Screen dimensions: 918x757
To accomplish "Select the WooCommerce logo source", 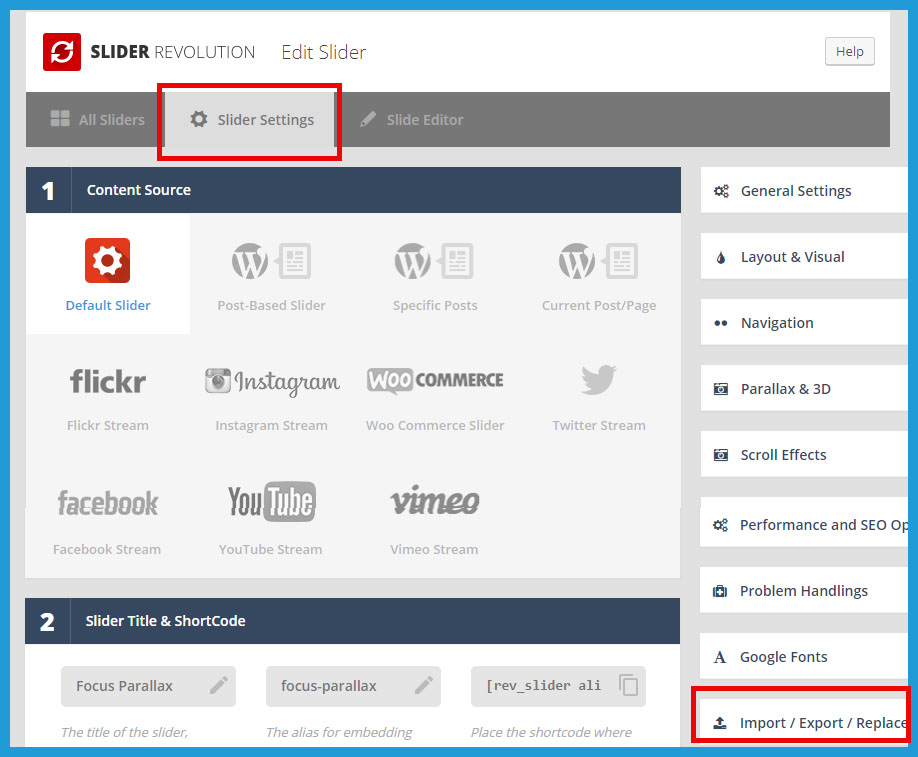I will click(435, 381).
